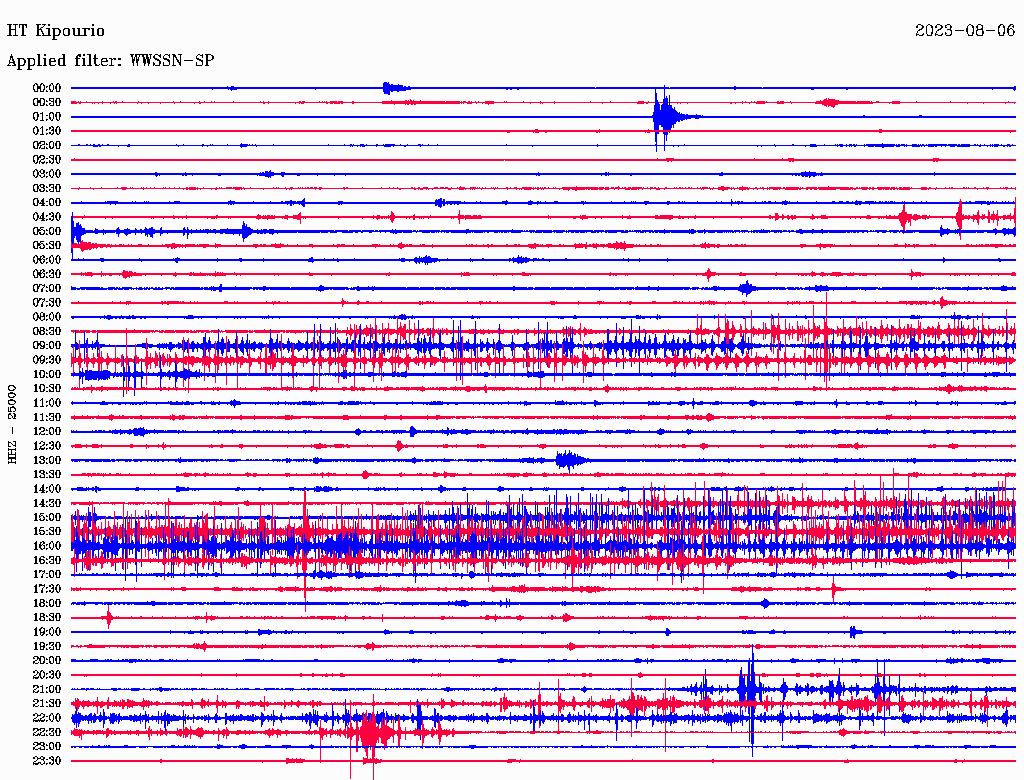1024x780 pixels.
Task: Select the 17:30 time label
Action: (x=47, y=590)
